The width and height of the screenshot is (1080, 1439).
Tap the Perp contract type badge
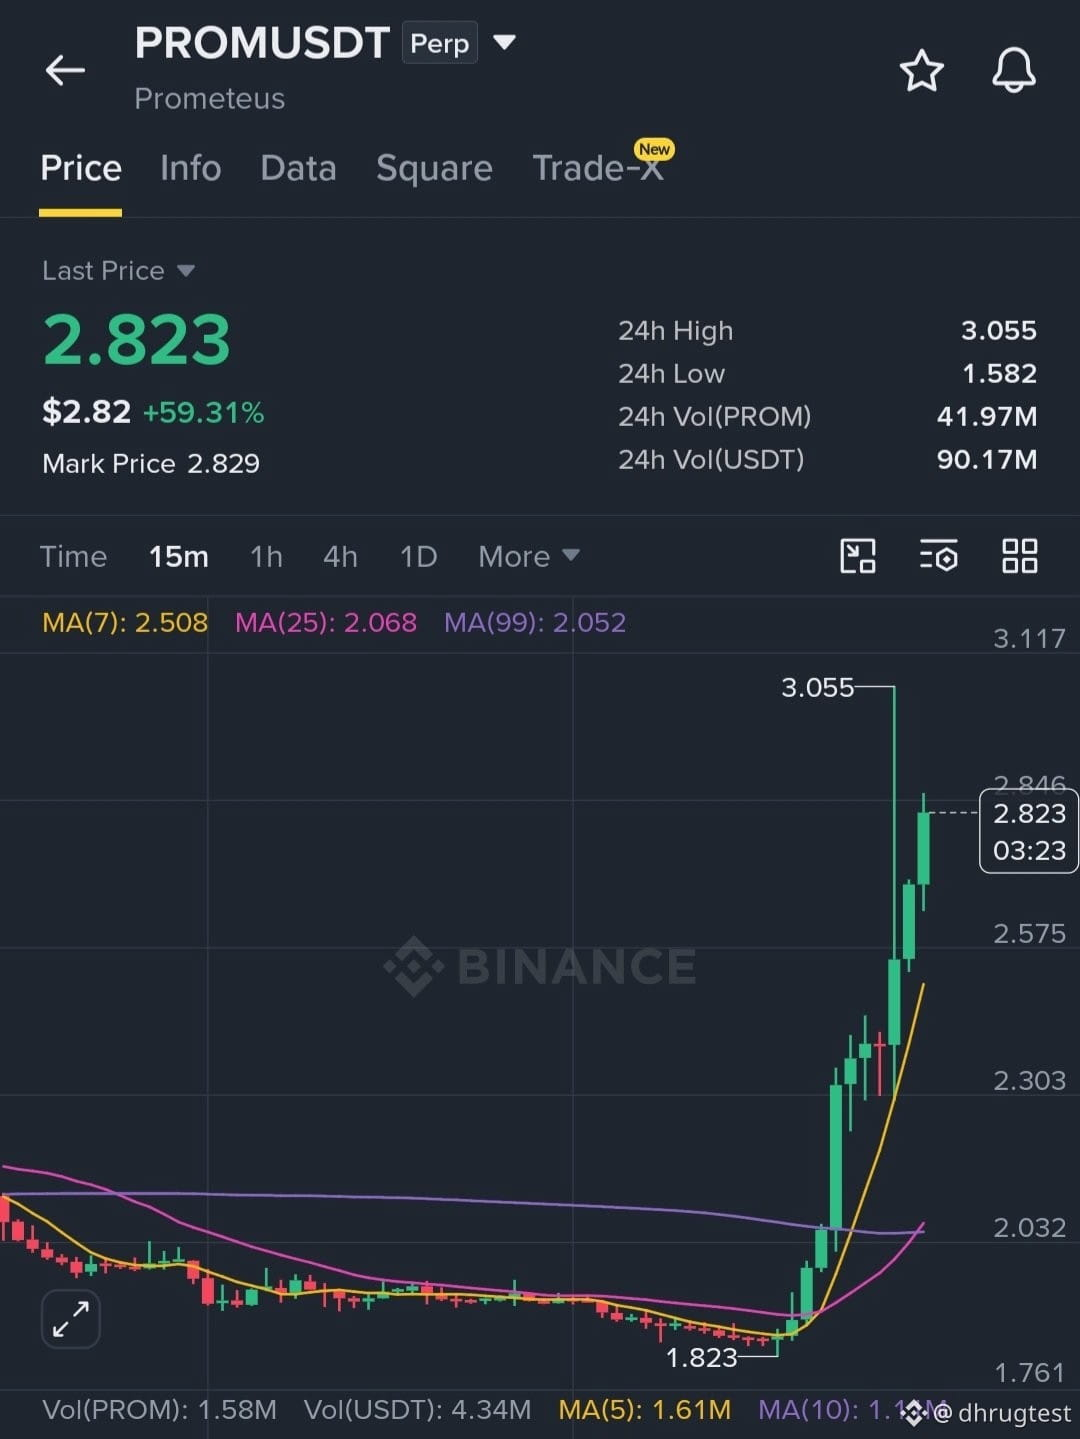pyautogui.click(x=440, y=43)
